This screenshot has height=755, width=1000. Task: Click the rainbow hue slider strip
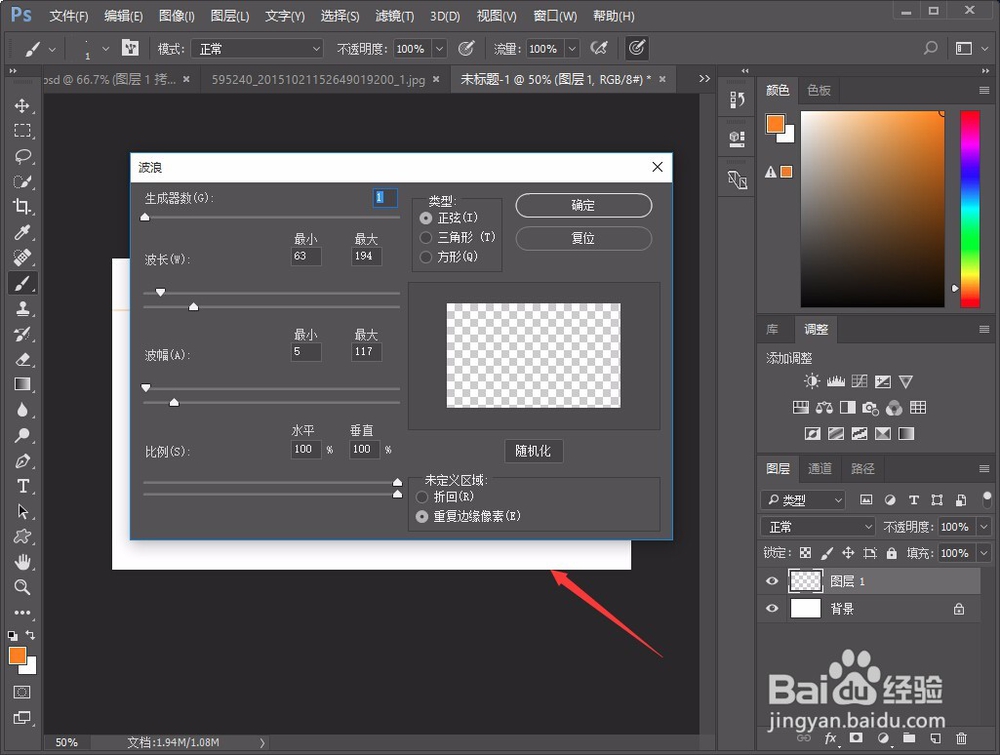click(x=970, y=209)
